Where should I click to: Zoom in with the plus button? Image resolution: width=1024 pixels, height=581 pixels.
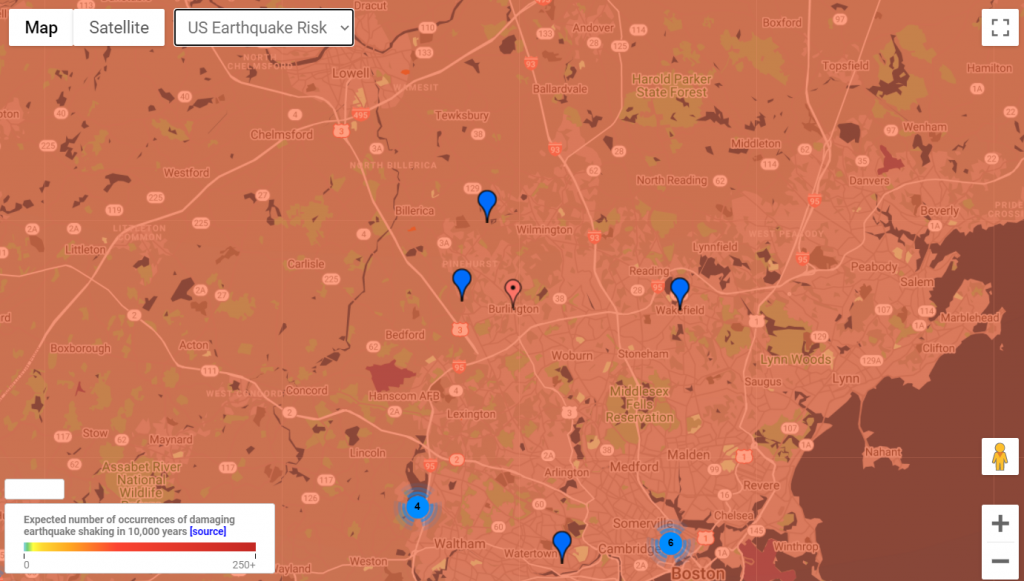tap(999, 523)
